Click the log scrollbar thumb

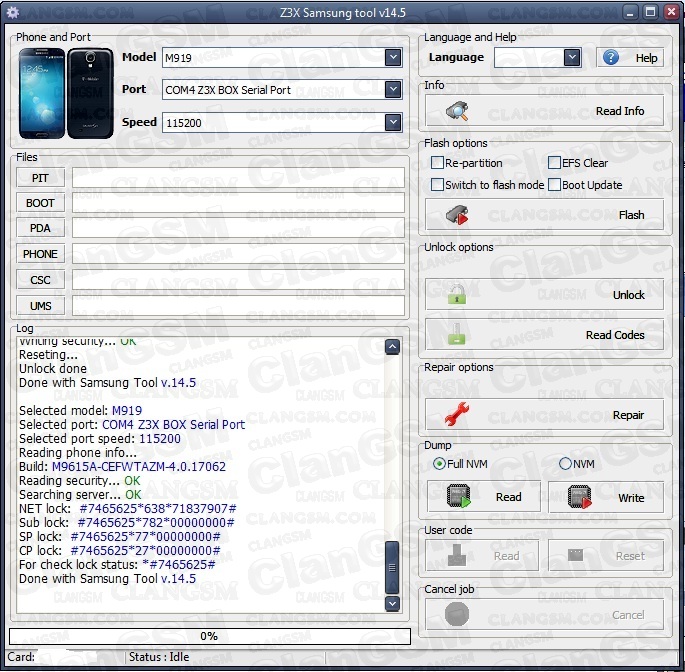pyautogui.click(x=392, y=568)
